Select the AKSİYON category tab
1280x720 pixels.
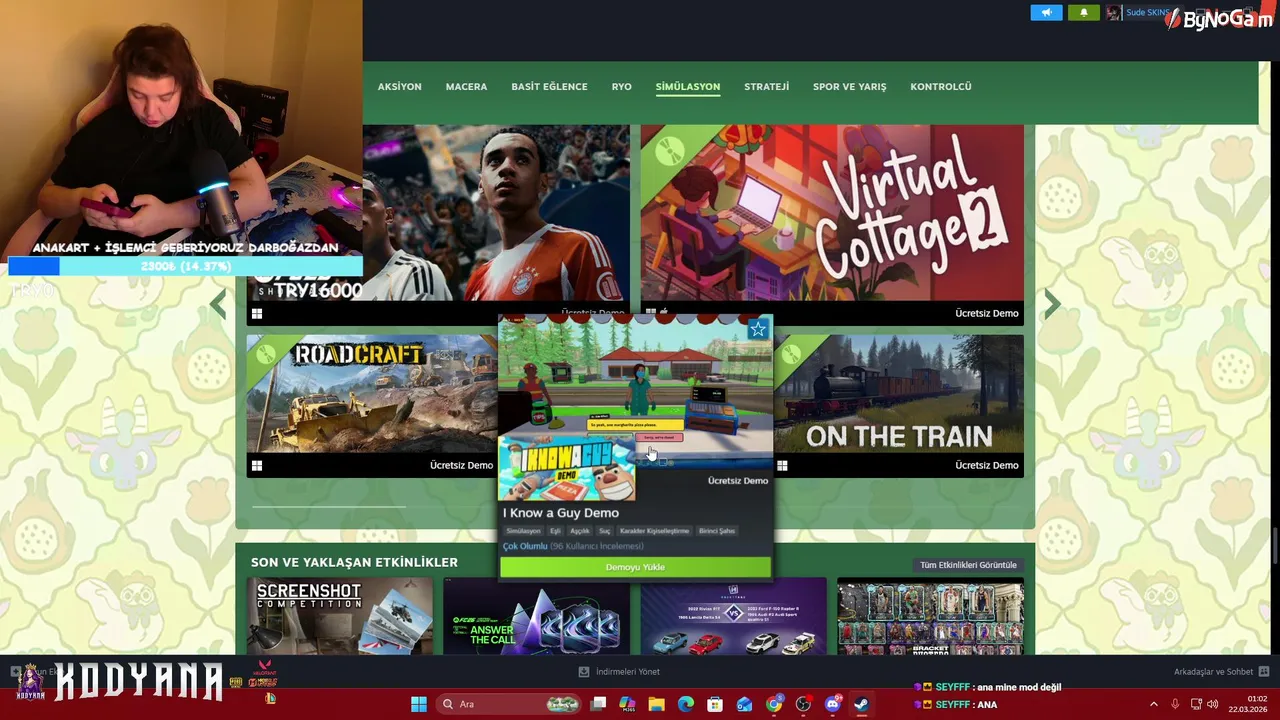tap(400, 87)
